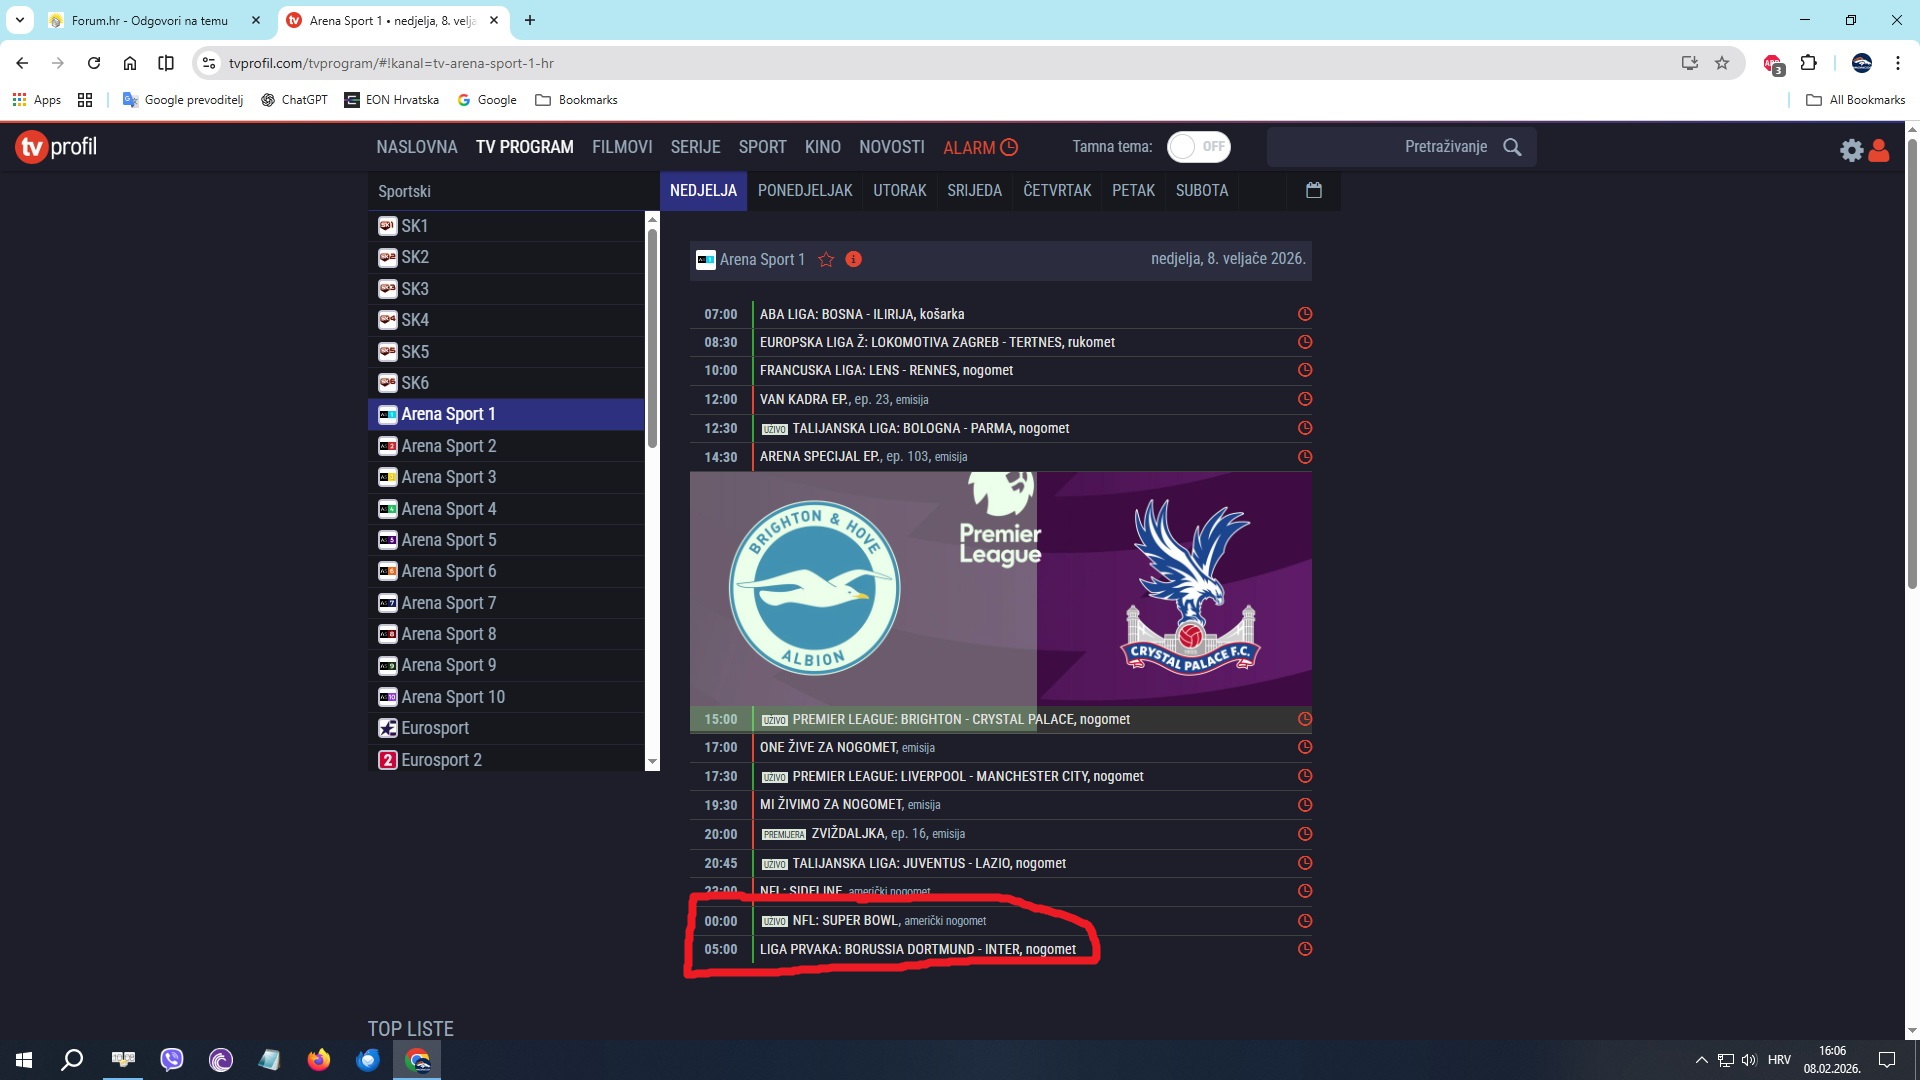Select Eurosport 2 channel
Image resolution: width=1920 pixels, height=1080 pixels.
(x=441, y=760)
